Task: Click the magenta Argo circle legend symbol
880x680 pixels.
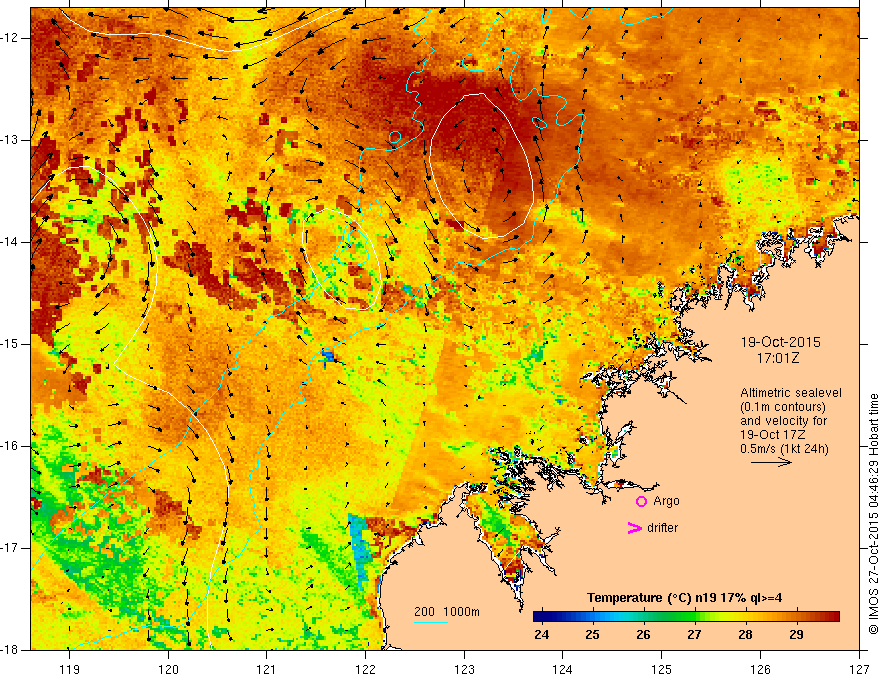Action: coord(641,502)
